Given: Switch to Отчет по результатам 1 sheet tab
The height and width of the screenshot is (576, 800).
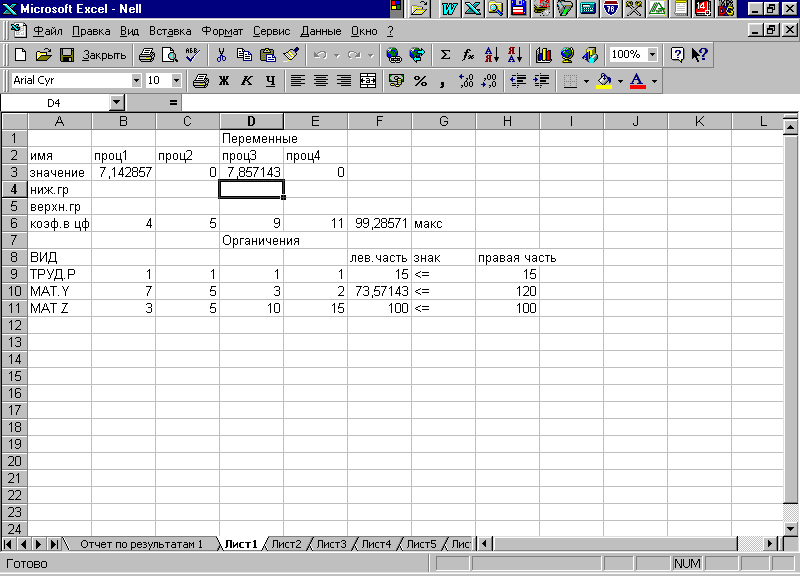Looking at the screenshot, I should (141, 544).
